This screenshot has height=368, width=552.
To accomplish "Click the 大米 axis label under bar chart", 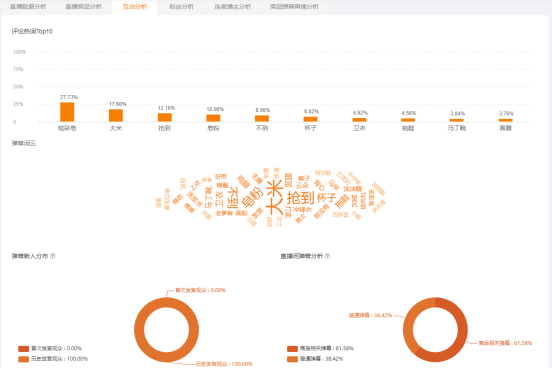I will [116, 128].
